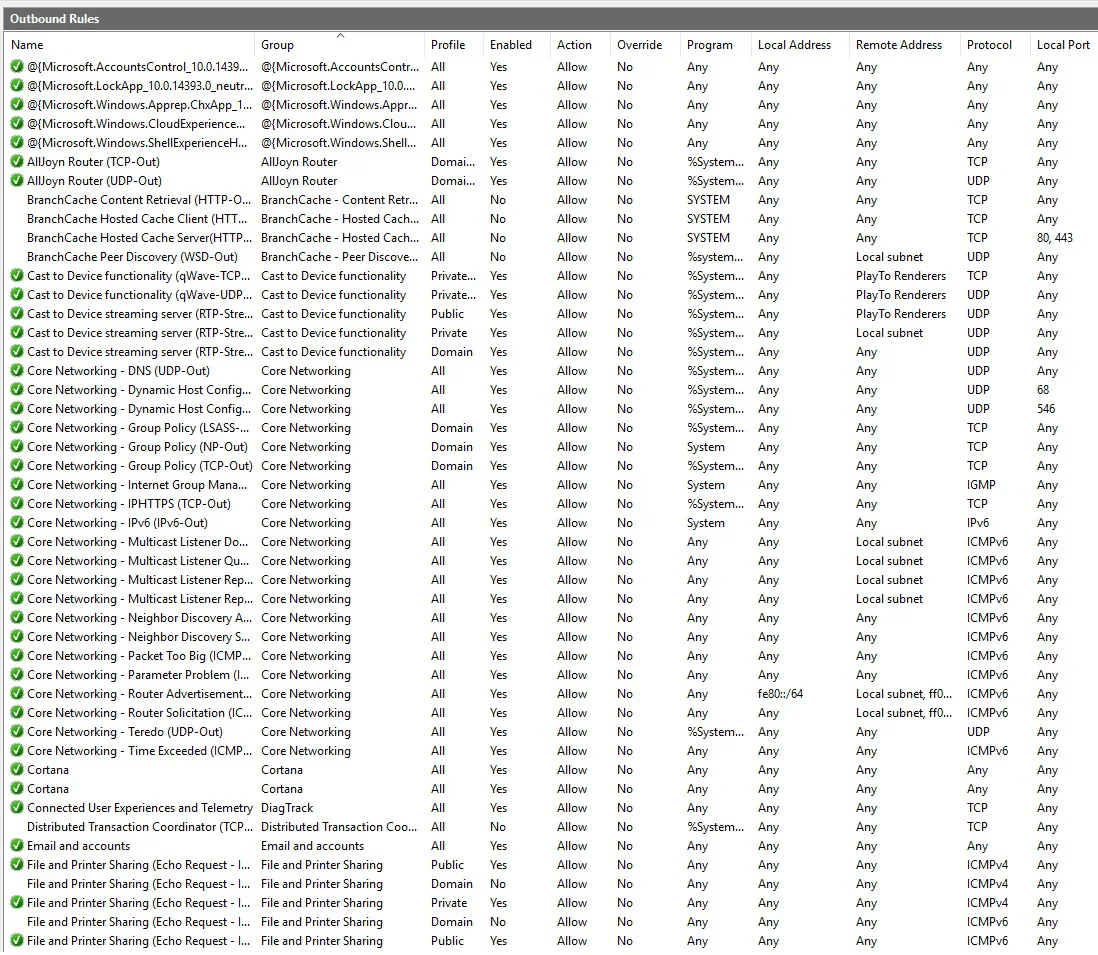Click check icon for Multicast Listener Done rule
The image size is (1098, 955).
(x=17, y=542)
